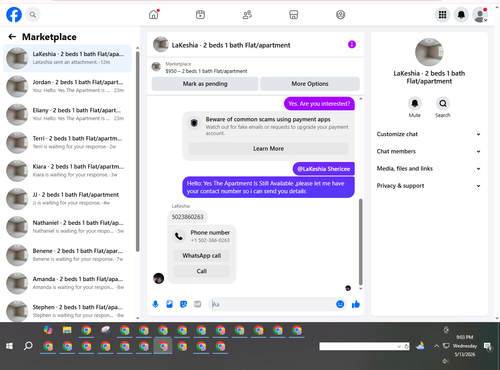Open the Groups icon in top bar
Screen dimensions: 500x370
(x=340, y=15)
